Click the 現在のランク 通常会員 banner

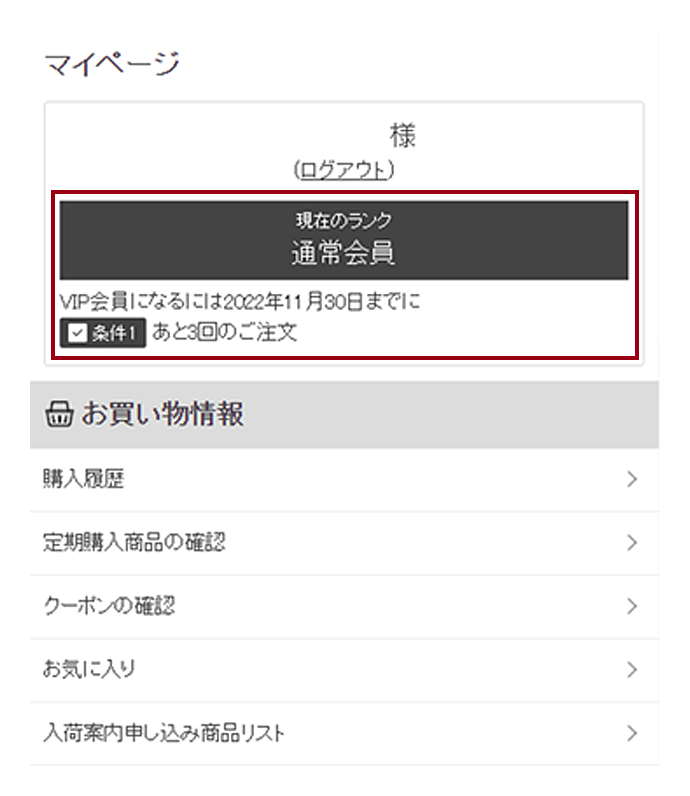click(x=344, y=241)
